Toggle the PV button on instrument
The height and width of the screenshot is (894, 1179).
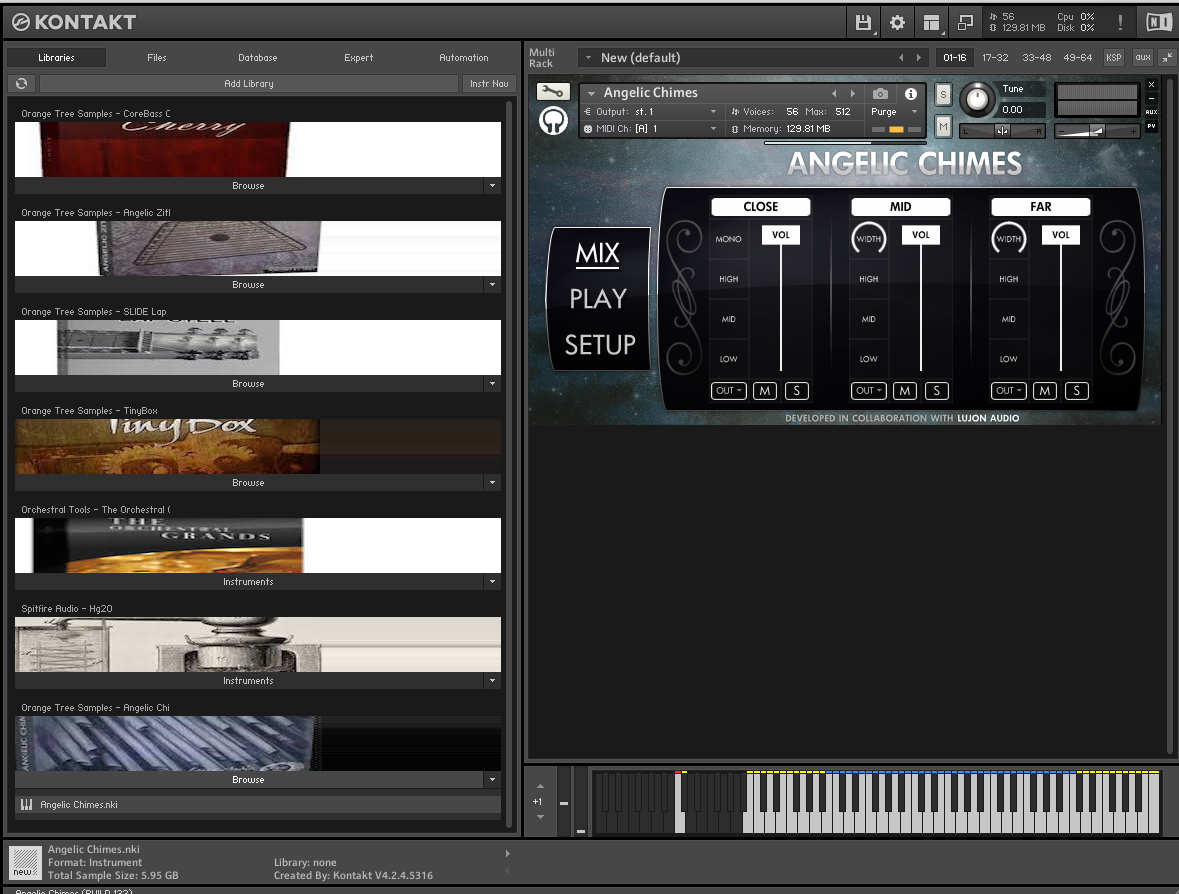pyautogui.click(x=1151, y=126)
